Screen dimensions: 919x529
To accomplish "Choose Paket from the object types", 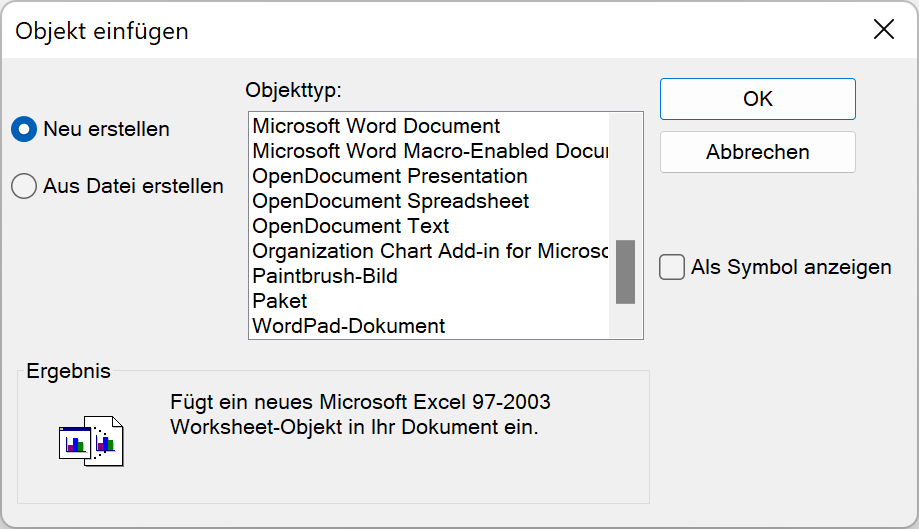I will point(429,301).
